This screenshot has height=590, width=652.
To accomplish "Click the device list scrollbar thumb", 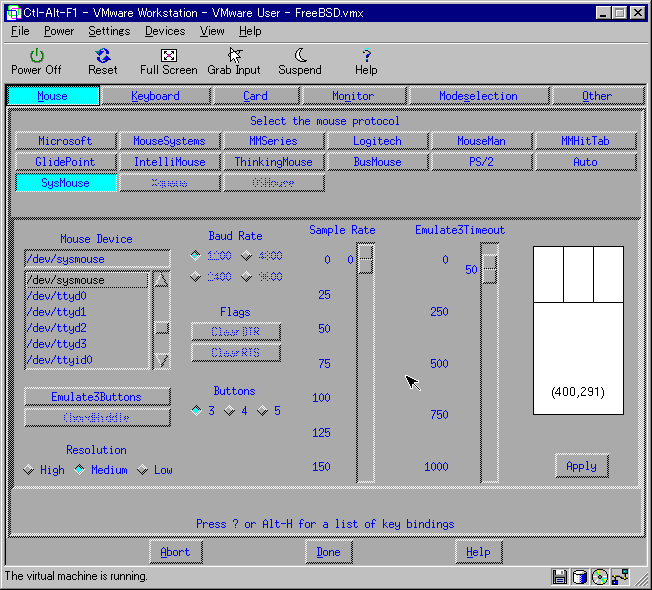I will pyautogui.click(x=161, y=328).
